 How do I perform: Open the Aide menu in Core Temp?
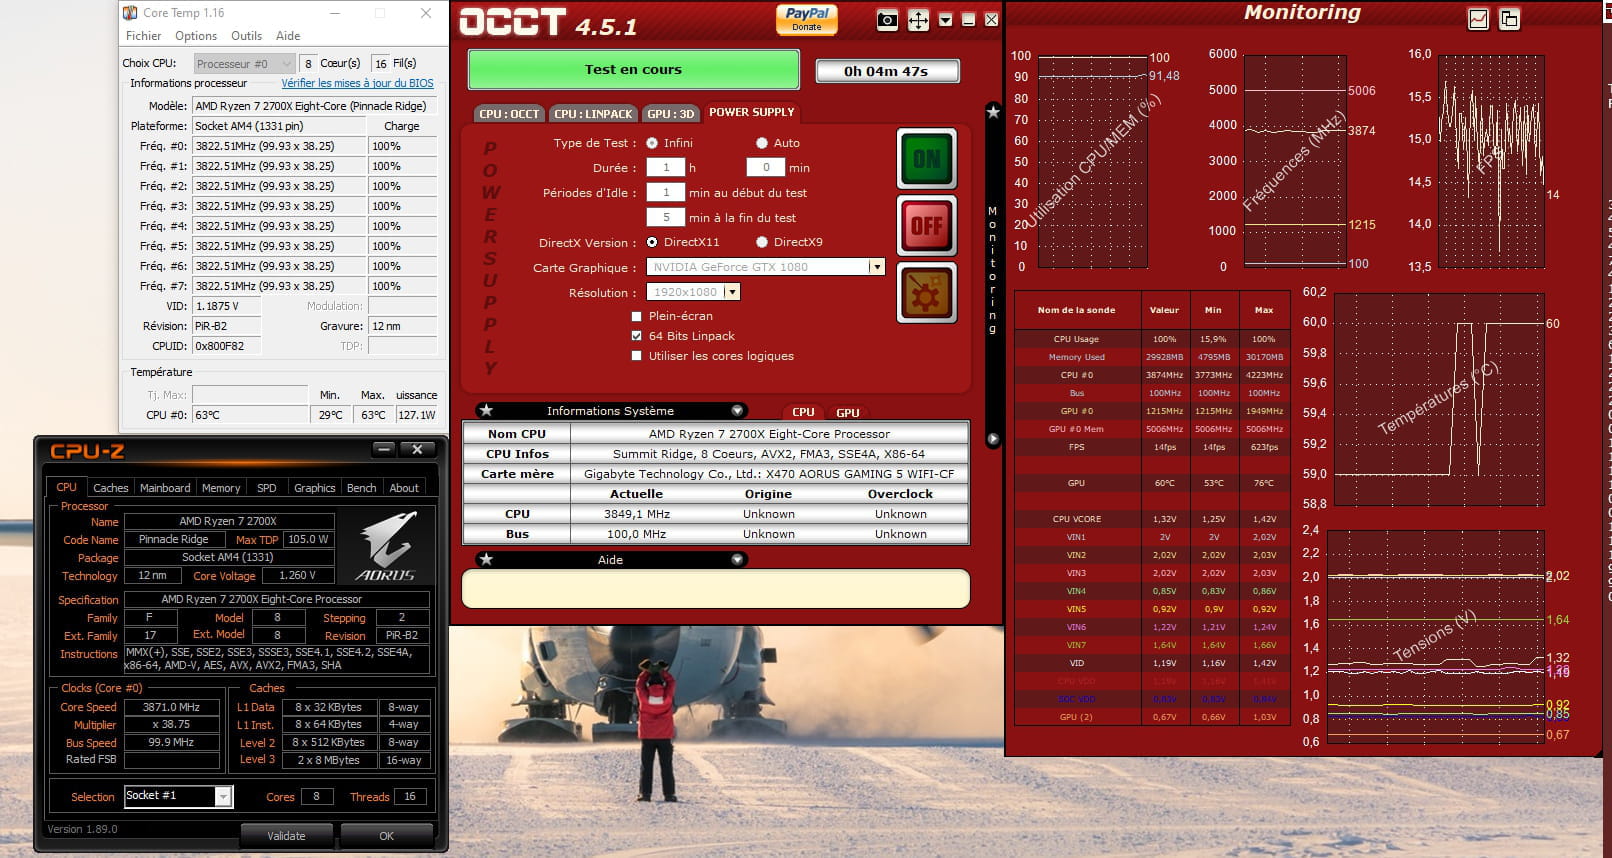click(288, 36)
